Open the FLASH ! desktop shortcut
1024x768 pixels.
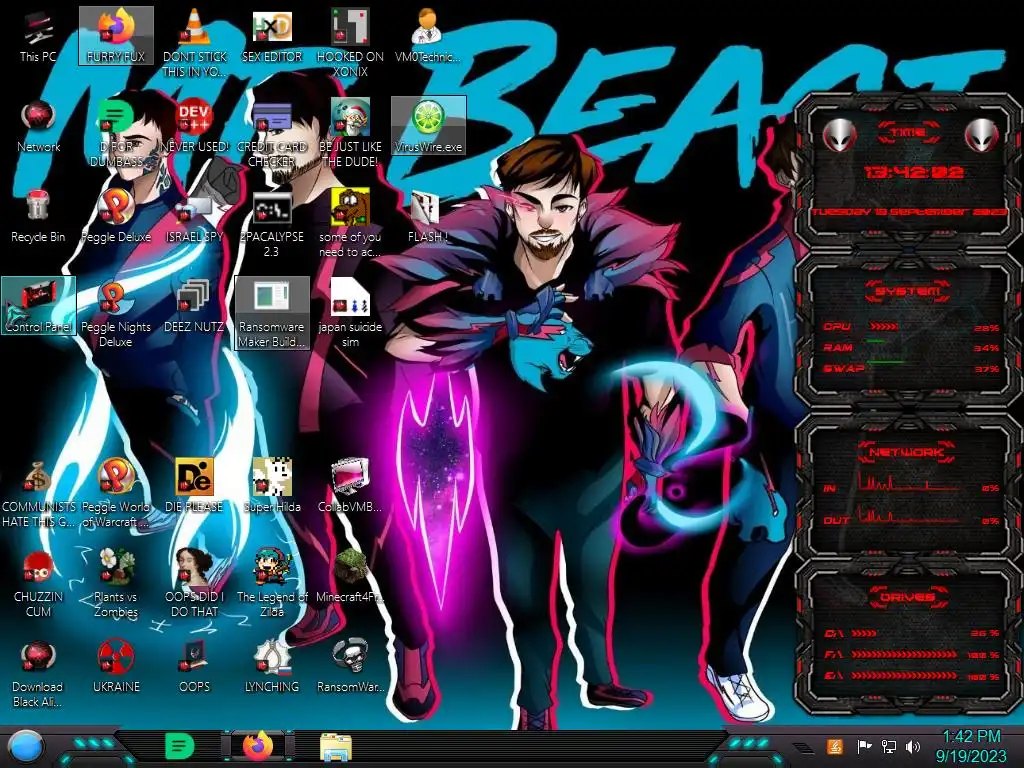[428, 217]
